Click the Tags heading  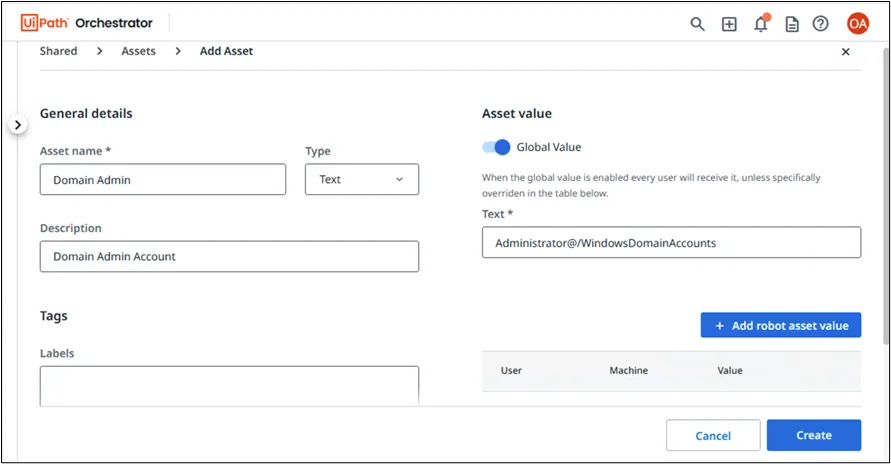pyautogui.click(x=53, y=316)
